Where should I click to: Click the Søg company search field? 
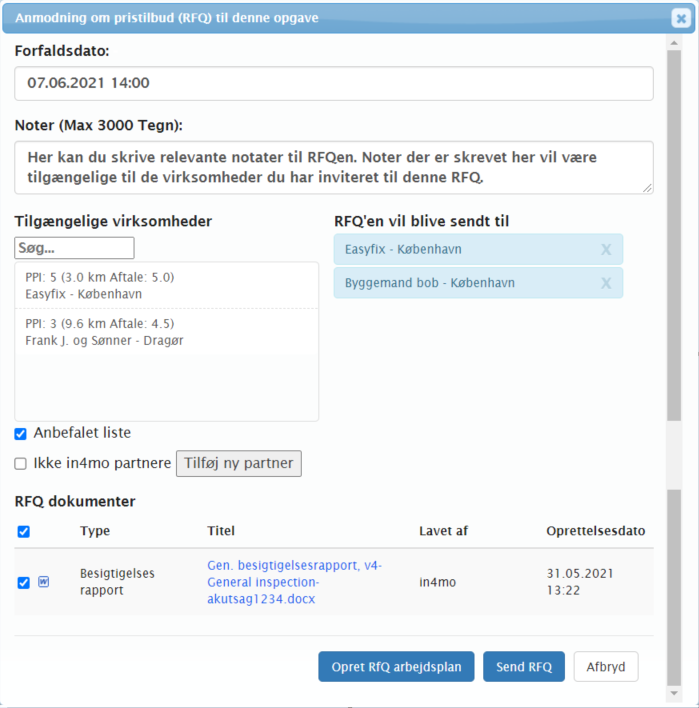74,248
